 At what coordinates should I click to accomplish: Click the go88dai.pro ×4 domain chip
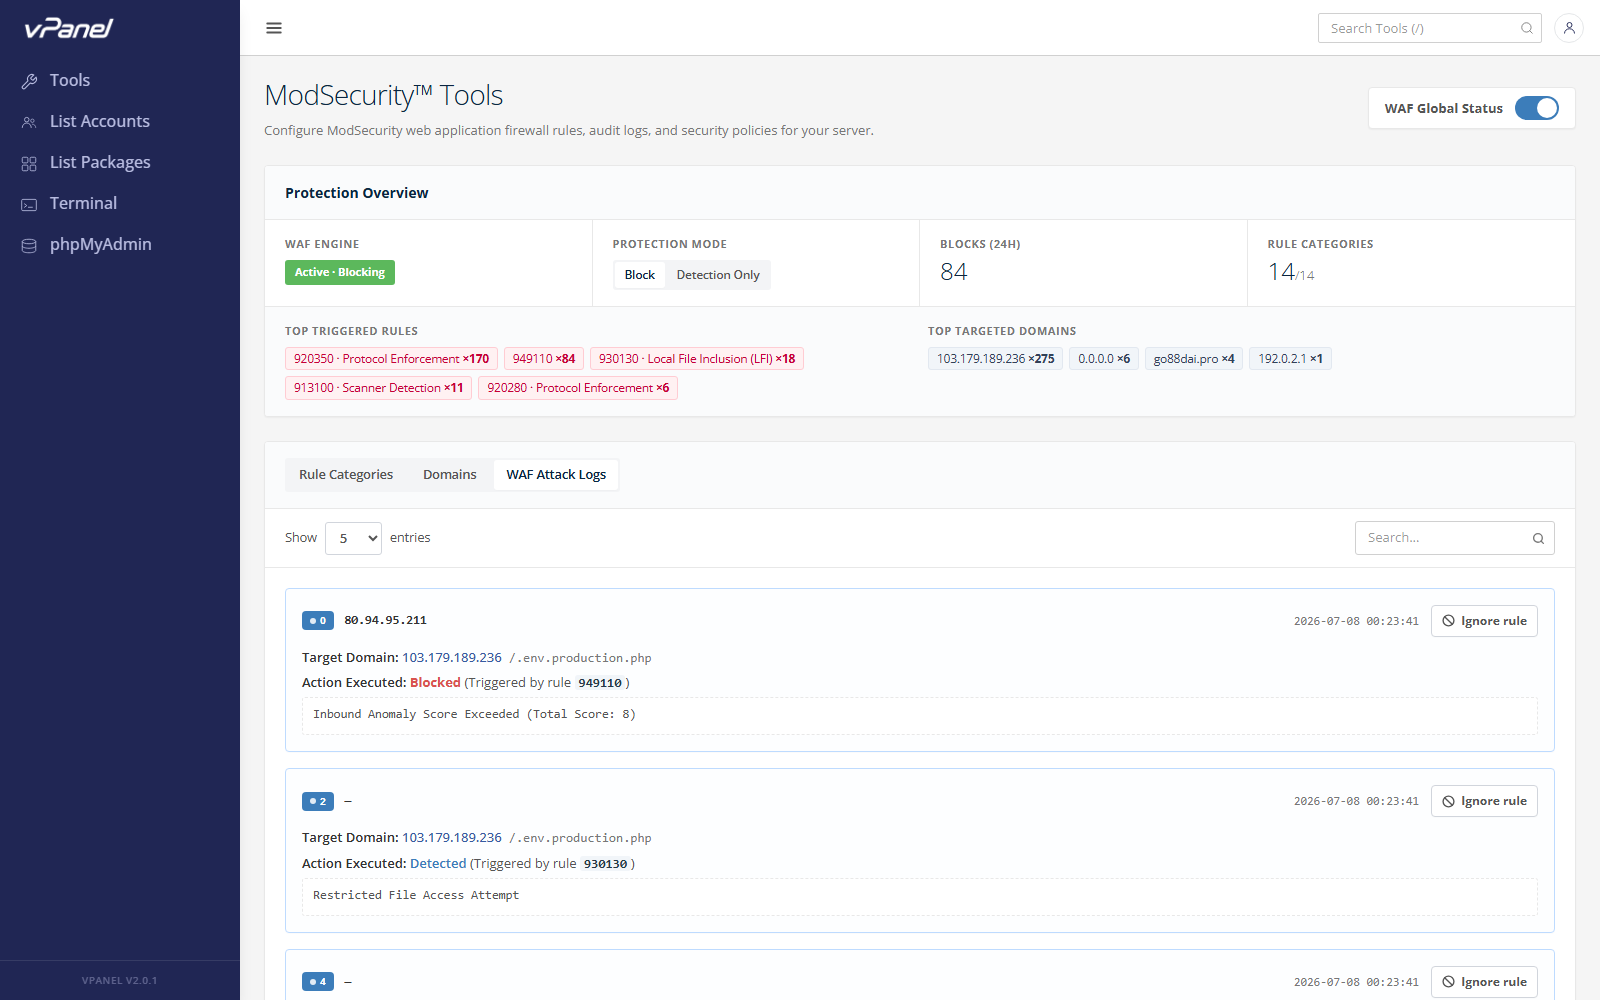(x=1194, y=359)
